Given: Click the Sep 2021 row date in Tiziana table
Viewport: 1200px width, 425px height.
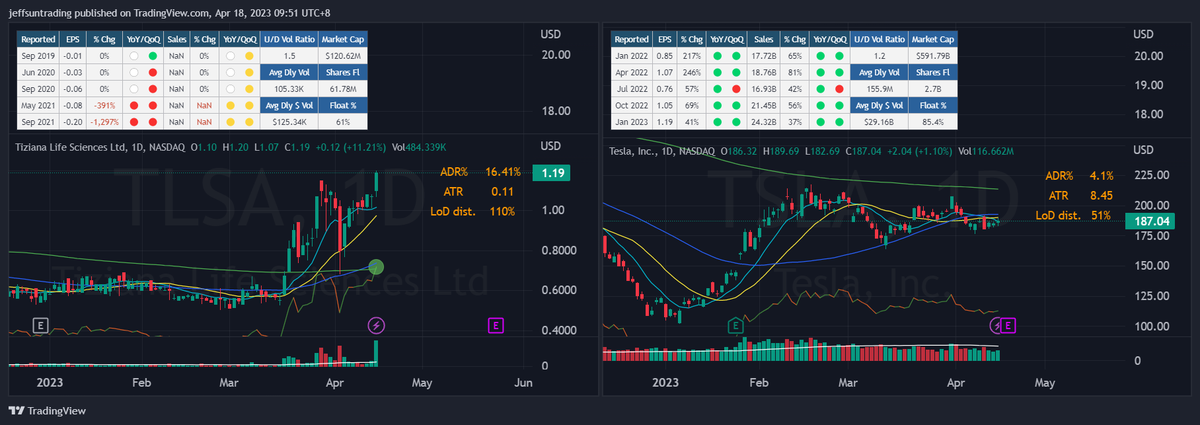Looking at the screenshot, I should (x=37, y=121).
